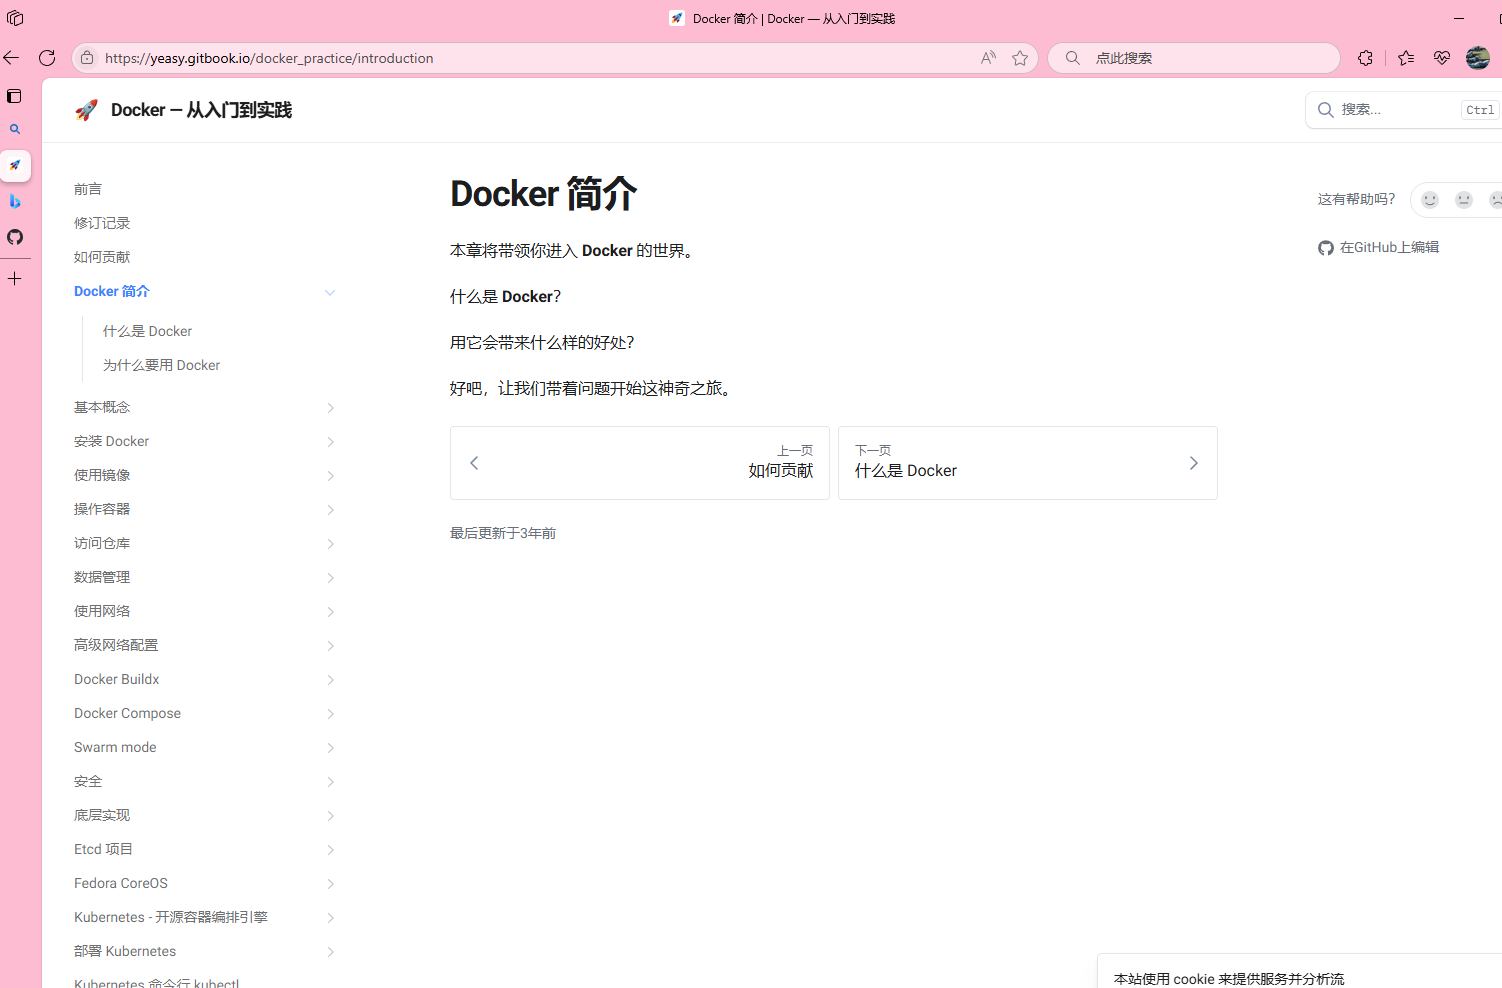This screenshot has width=1502, height=988.
Task: Open 修订记录 in the sidebar
Action: pyautogui.click(x=102, y=223)
